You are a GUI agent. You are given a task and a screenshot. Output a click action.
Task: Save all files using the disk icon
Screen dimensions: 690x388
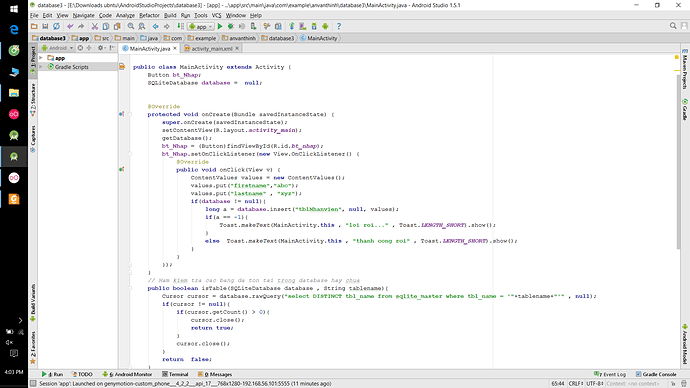(x=45, y=26)
